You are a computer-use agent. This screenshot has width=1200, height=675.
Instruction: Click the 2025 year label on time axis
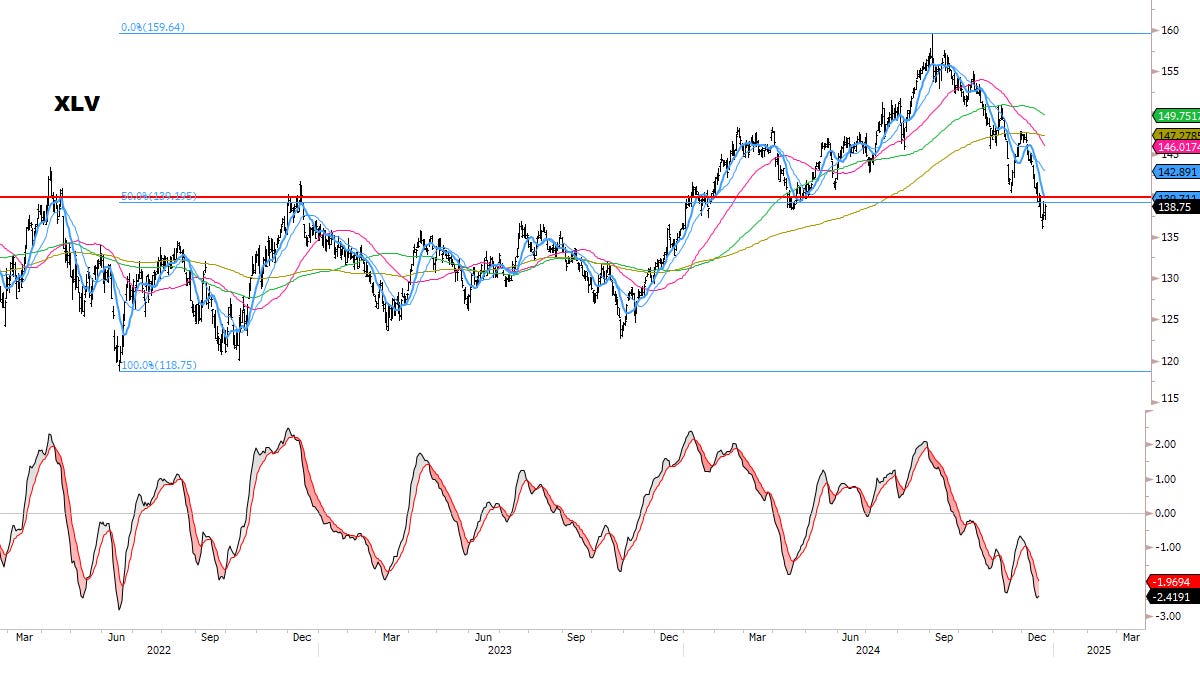click(1098, 650)
